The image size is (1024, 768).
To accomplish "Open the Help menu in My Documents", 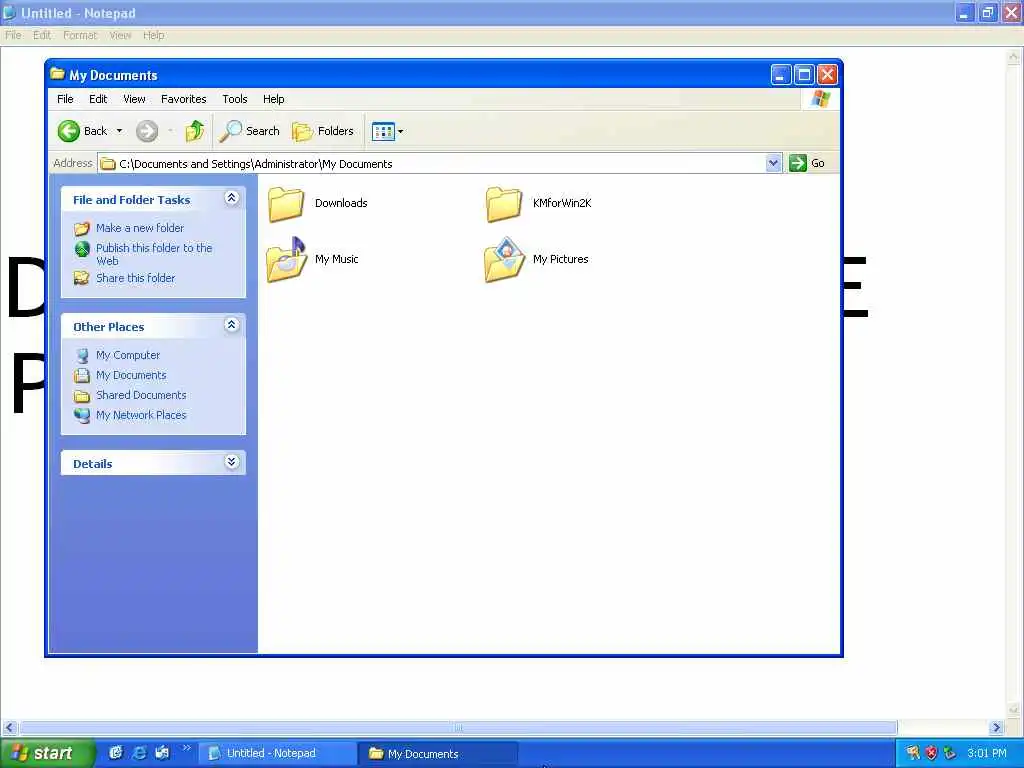I will (x=274, y=99).
